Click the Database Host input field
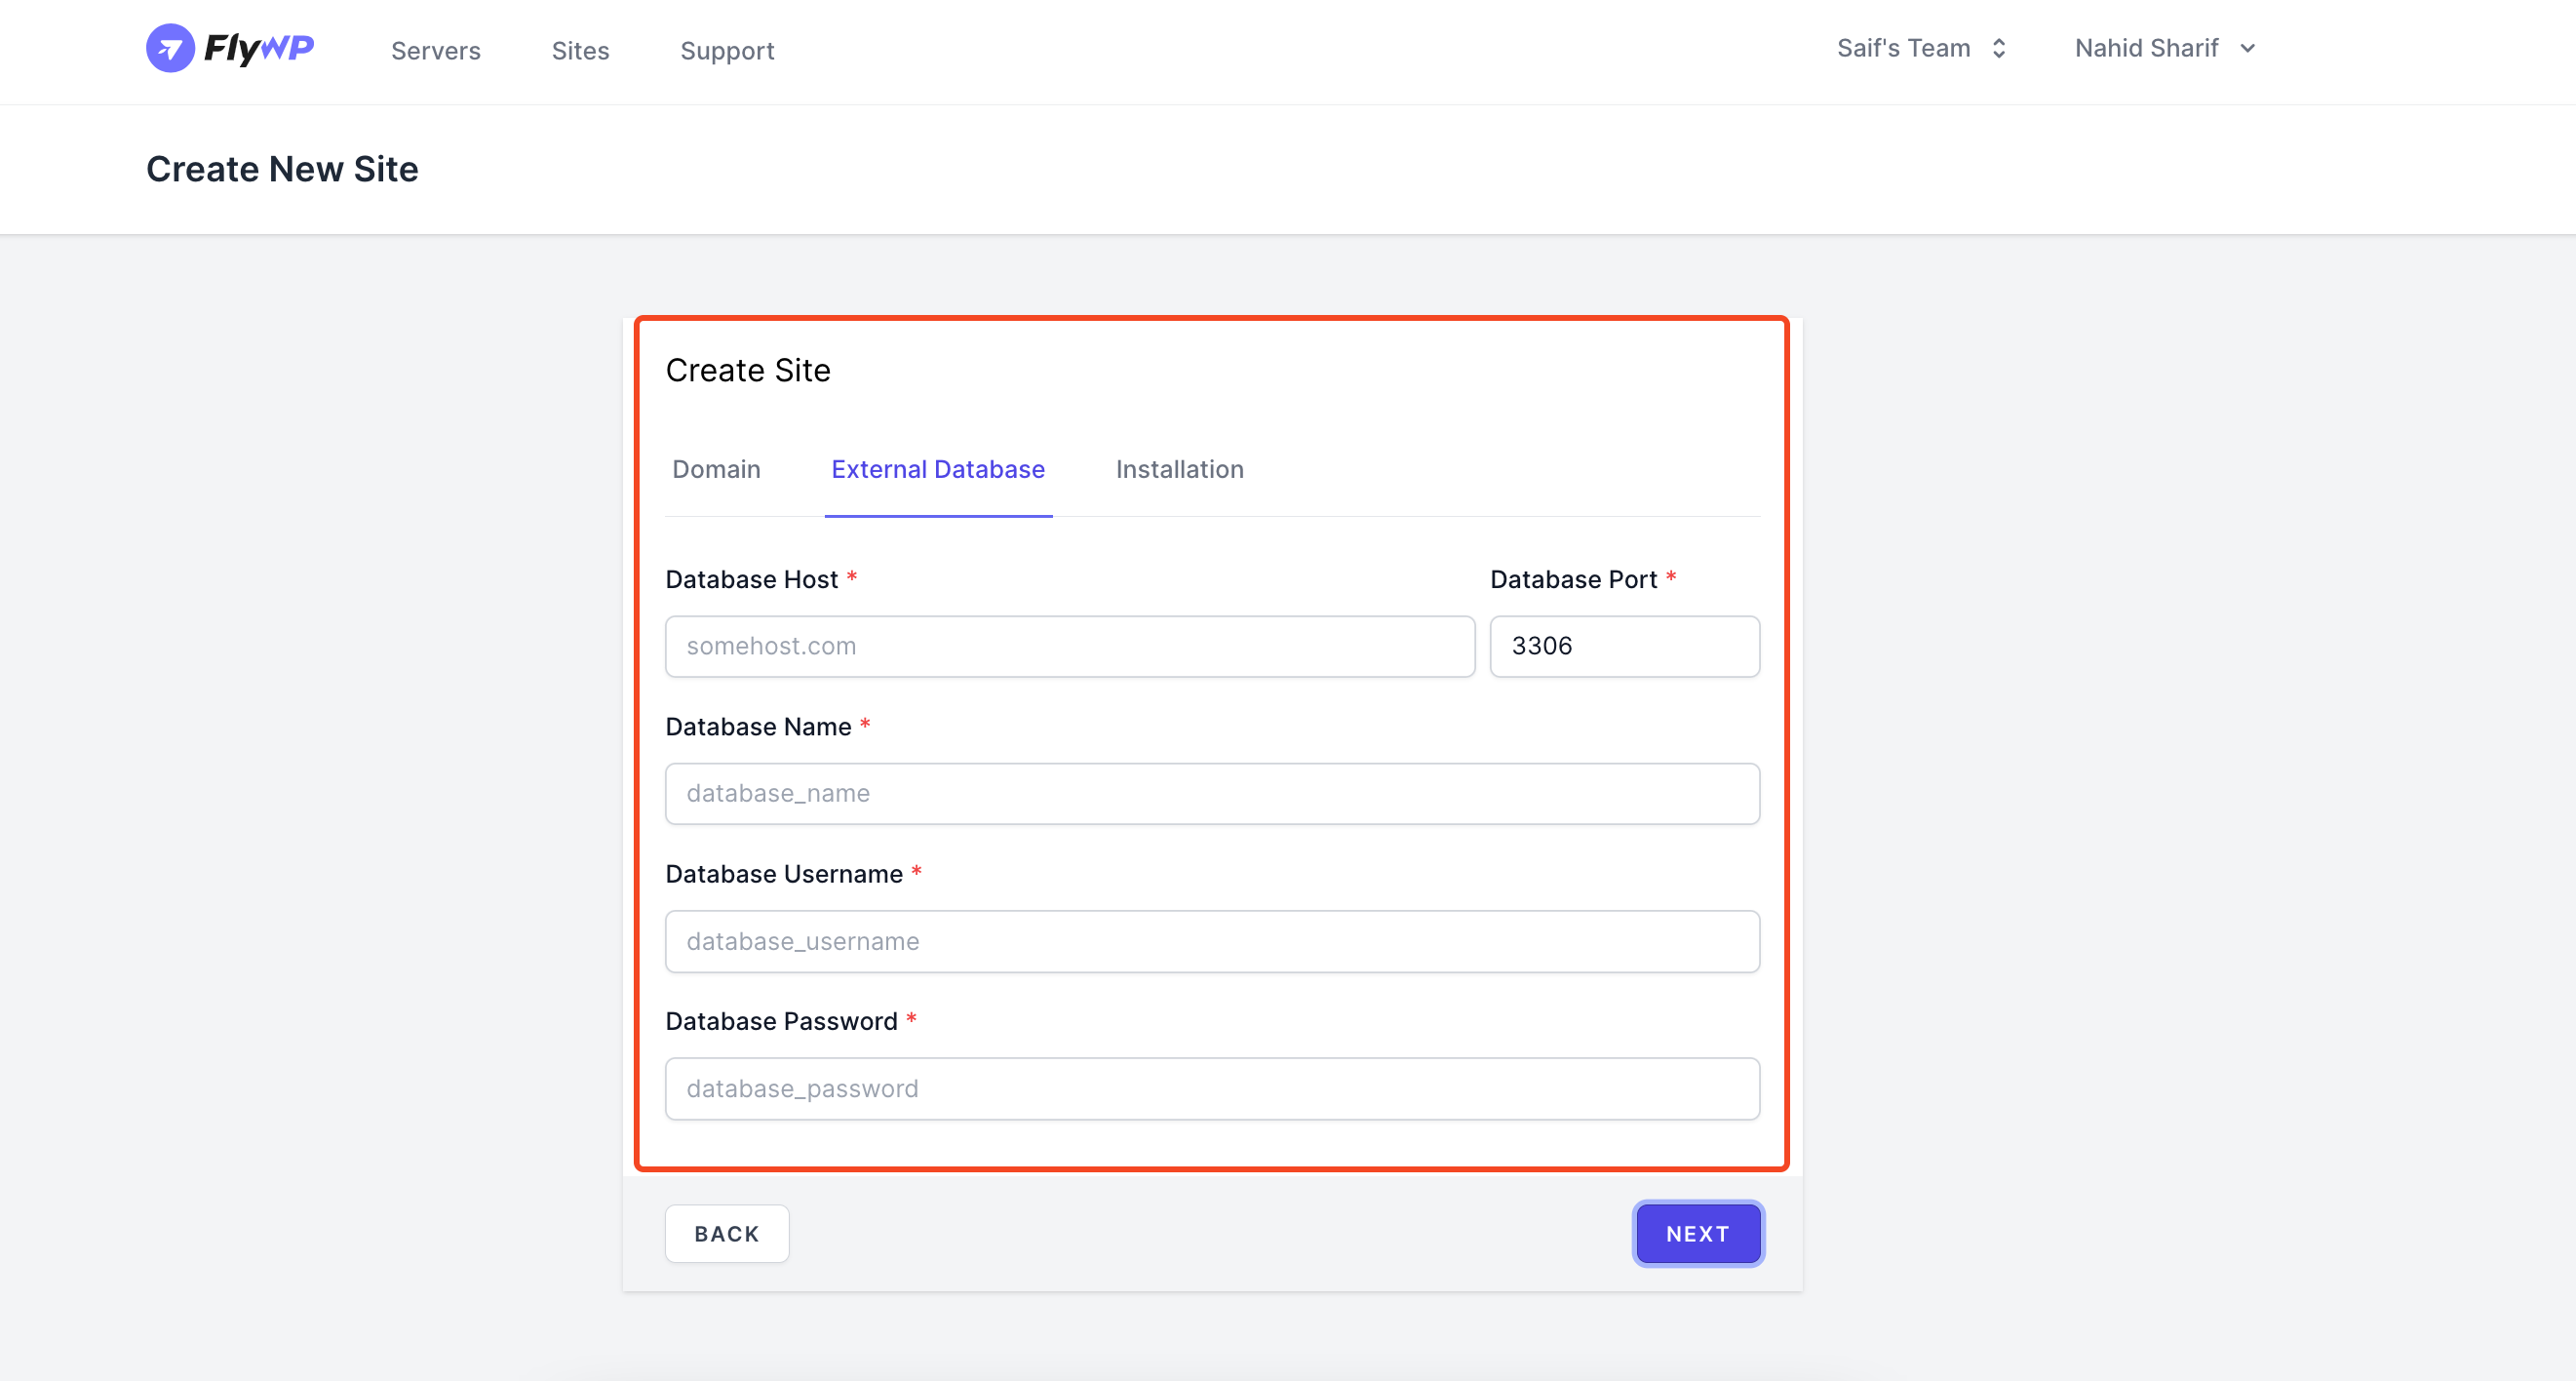This screenshot has height=1381, width=2576. point(1069,645)
